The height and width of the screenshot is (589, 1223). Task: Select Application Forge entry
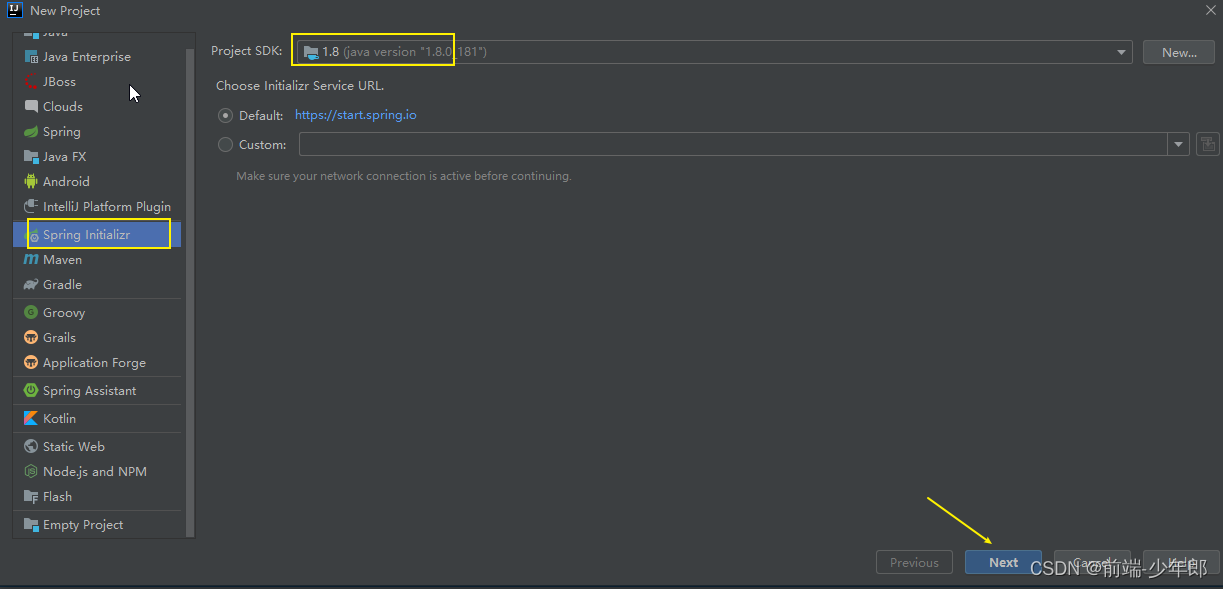(98, 363)
